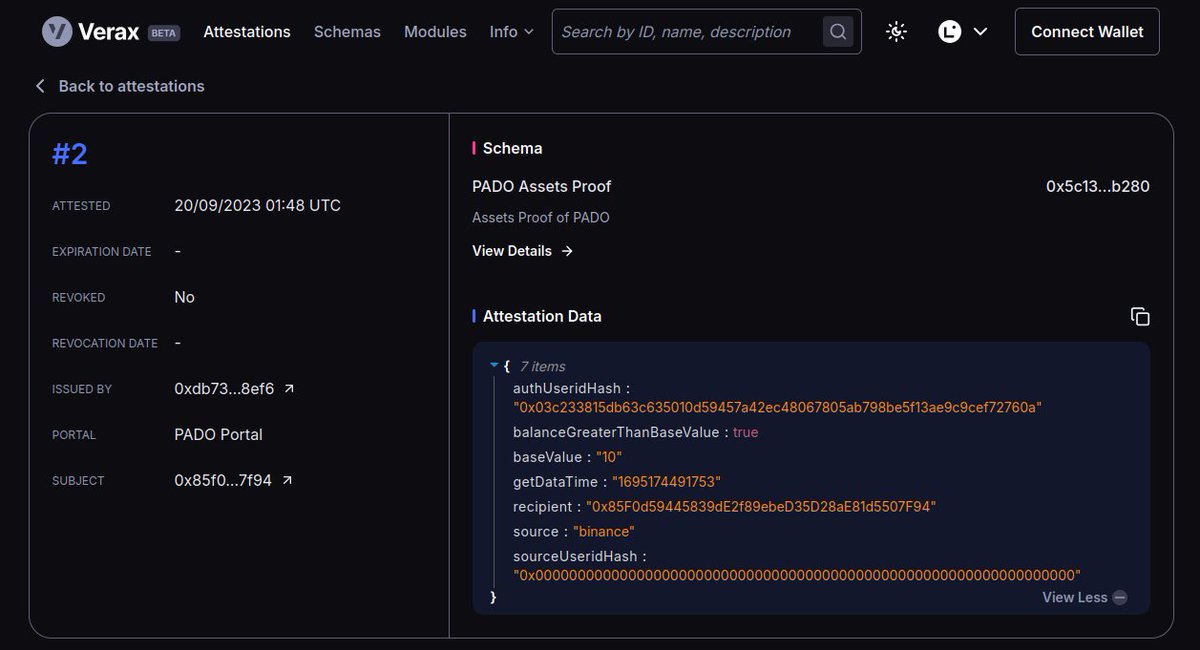Screen dimensions: 1200x650
Task: Focus the Search by ID input field
Action: [x=688, y=32]
